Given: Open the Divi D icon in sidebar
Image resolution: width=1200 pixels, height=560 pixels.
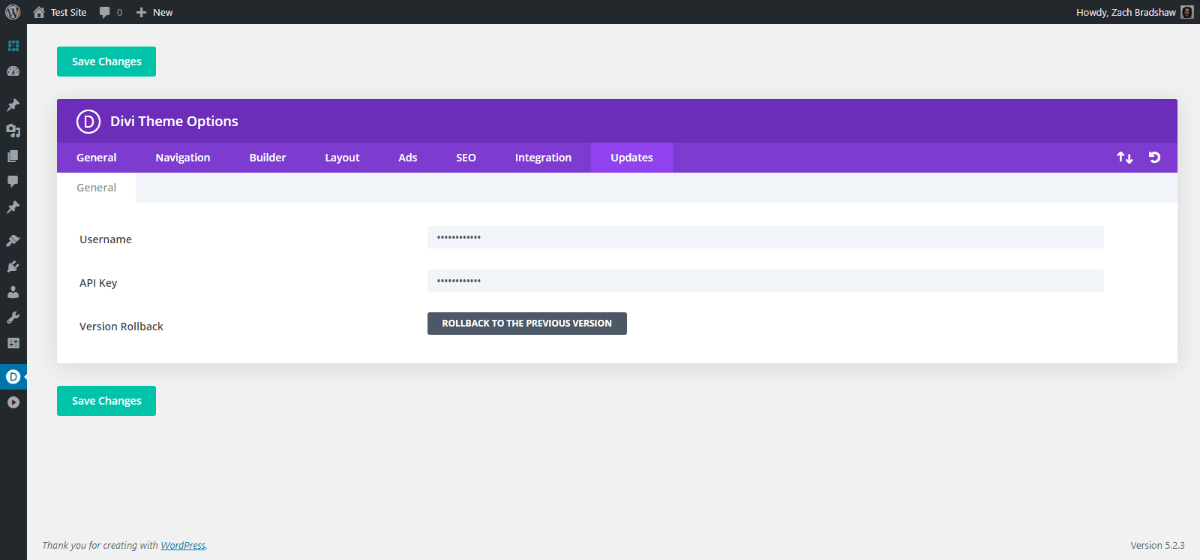Looking at the screenshot, I should pos(13,377).
